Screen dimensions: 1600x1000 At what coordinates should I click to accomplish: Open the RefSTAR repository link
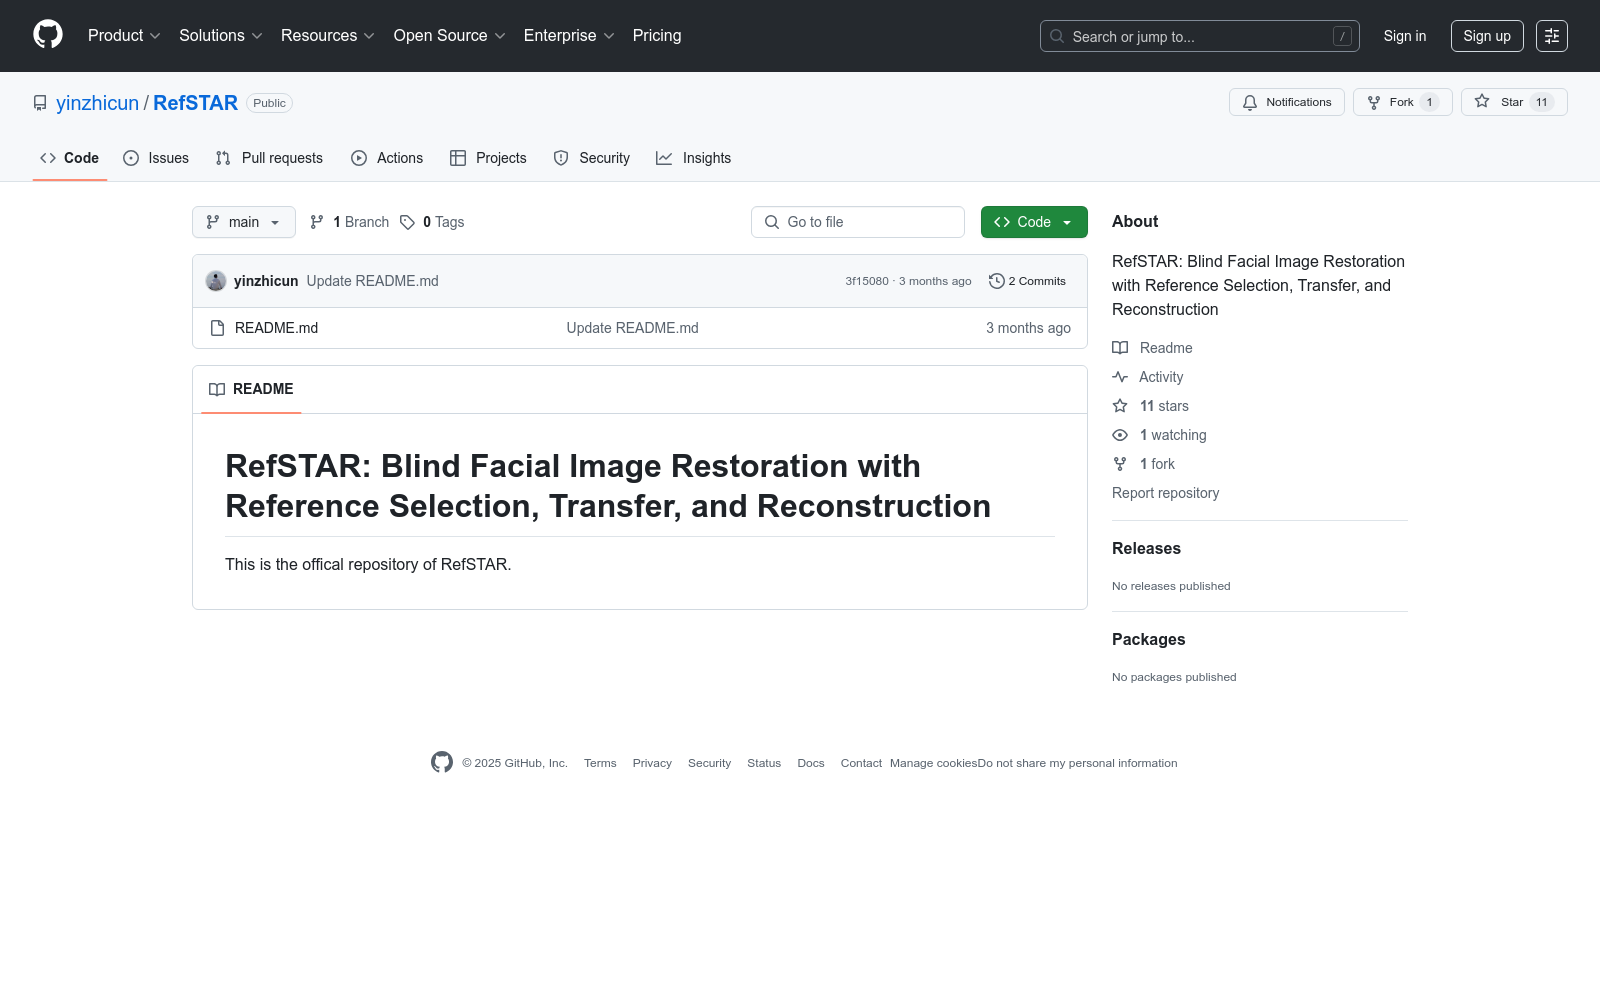click(x=195, y=103)
